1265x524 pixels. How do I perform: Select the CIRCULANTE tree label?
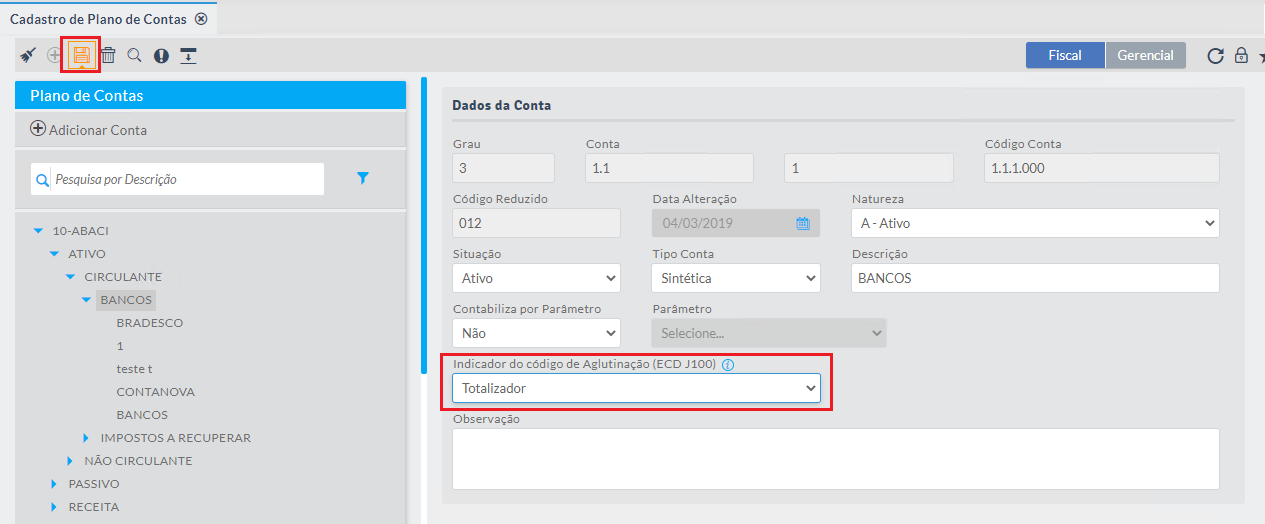tap(123, 277)
